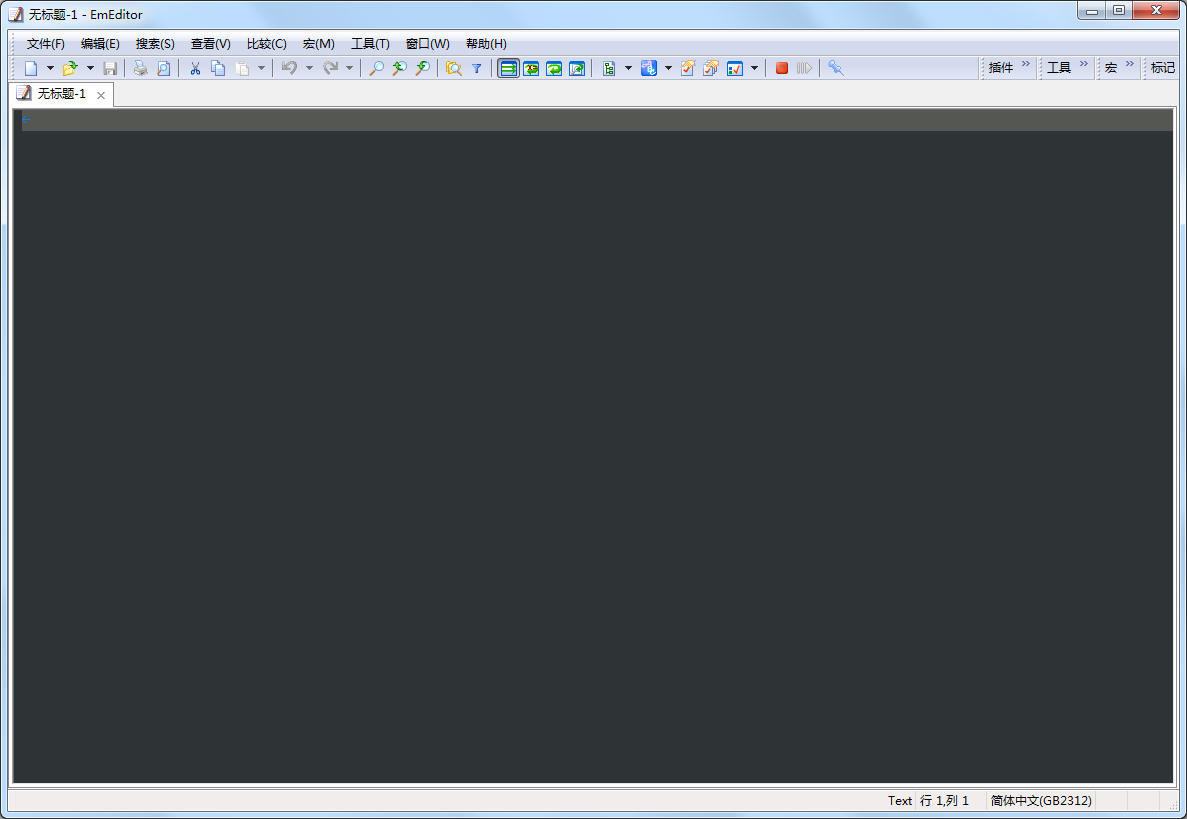Click the Undo arrow icon
The image size is (1187, 819).
(x=289, y=68)
